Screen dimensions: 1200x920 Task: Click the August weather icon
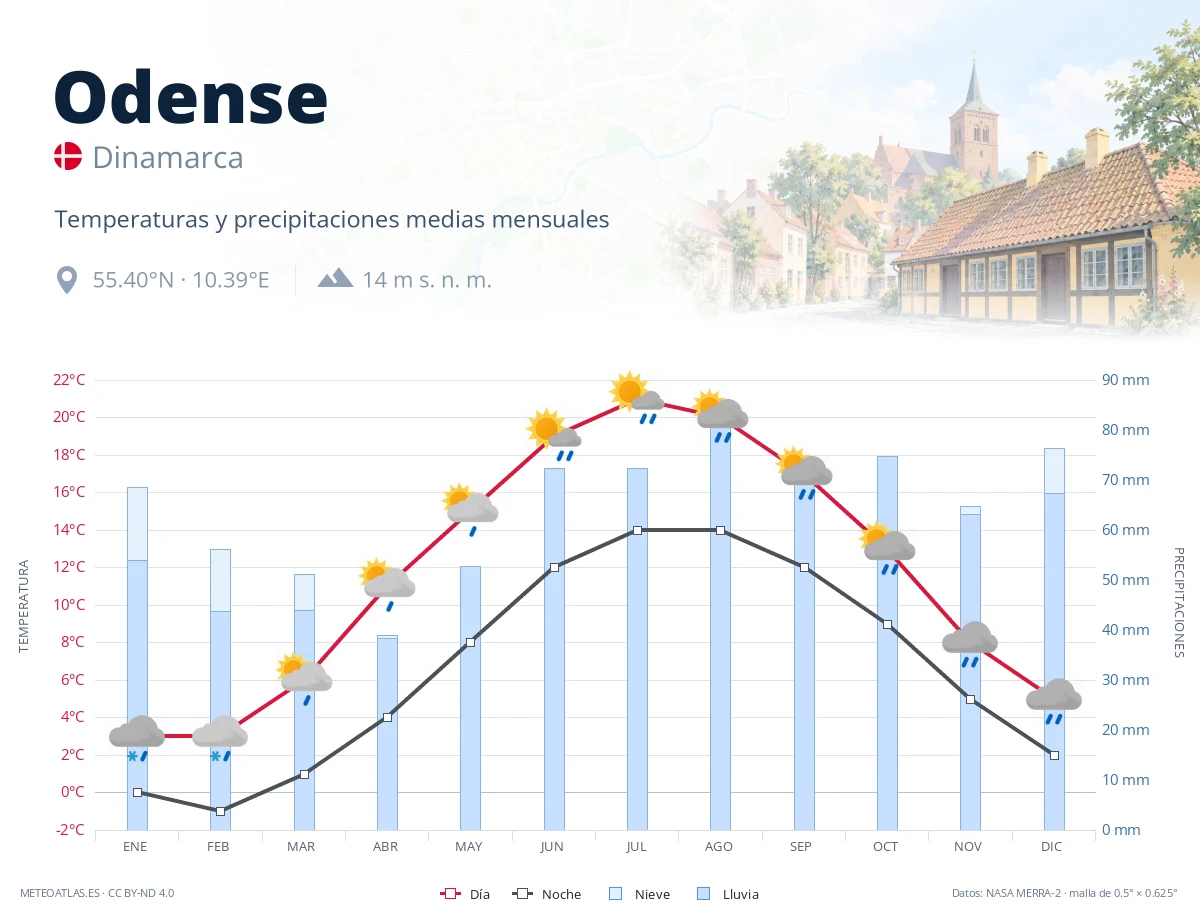720,416
